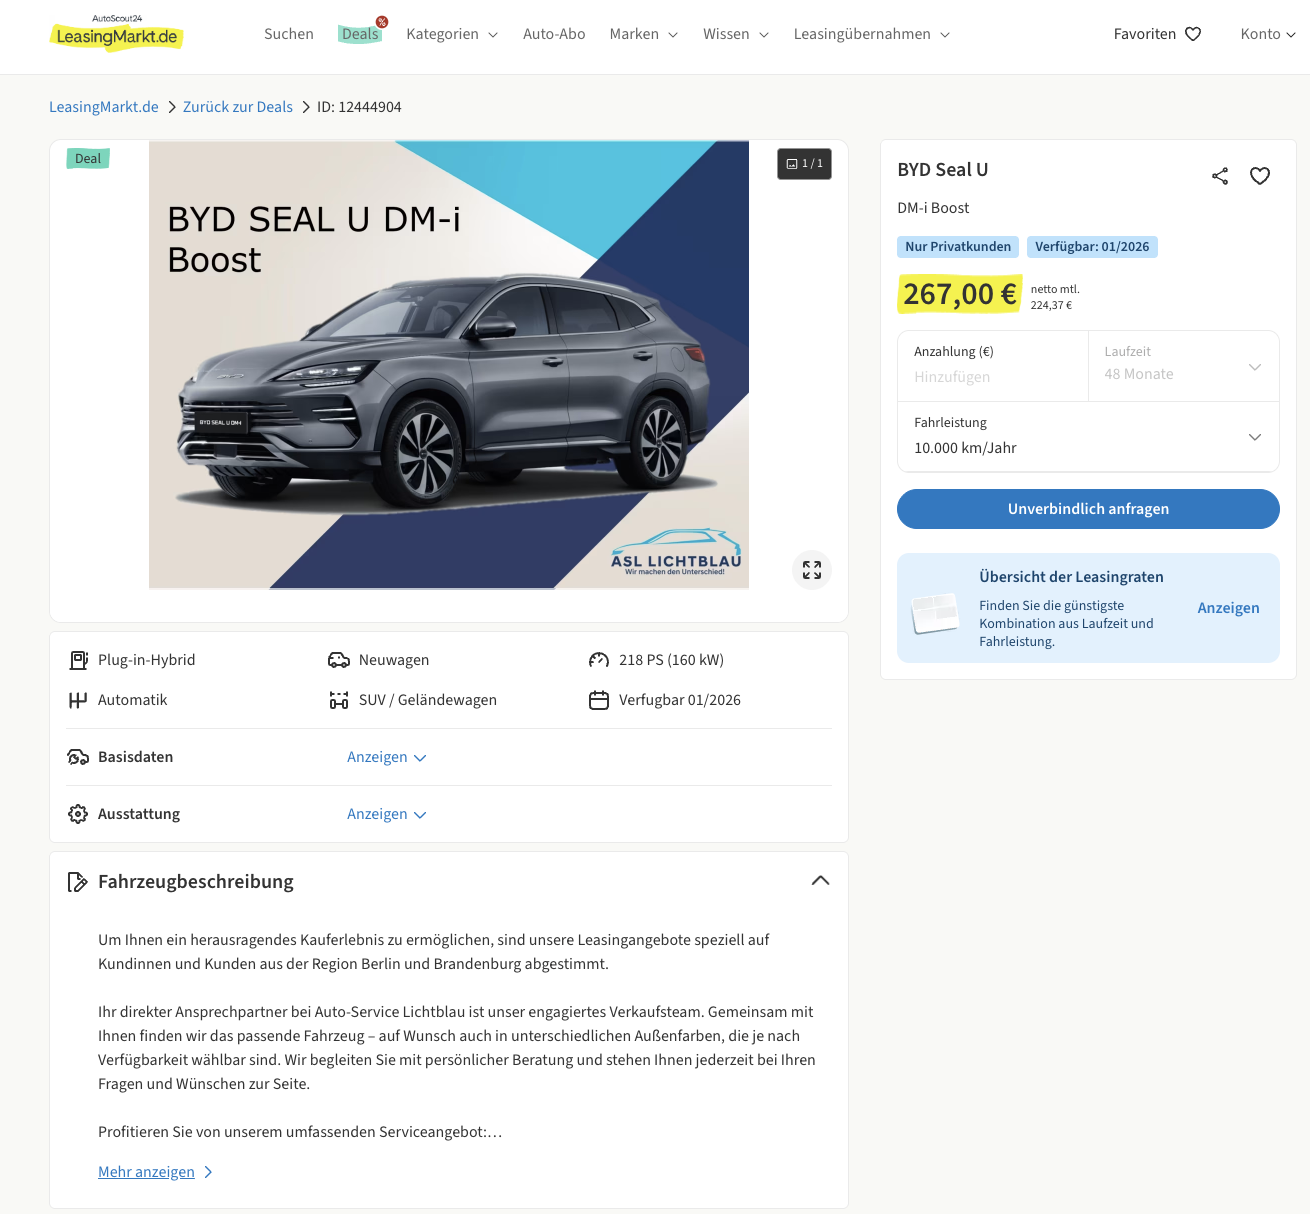
Task: Click the heart icon beside Favoriten
Action: pyautogui.click(x=1193, y=34)
